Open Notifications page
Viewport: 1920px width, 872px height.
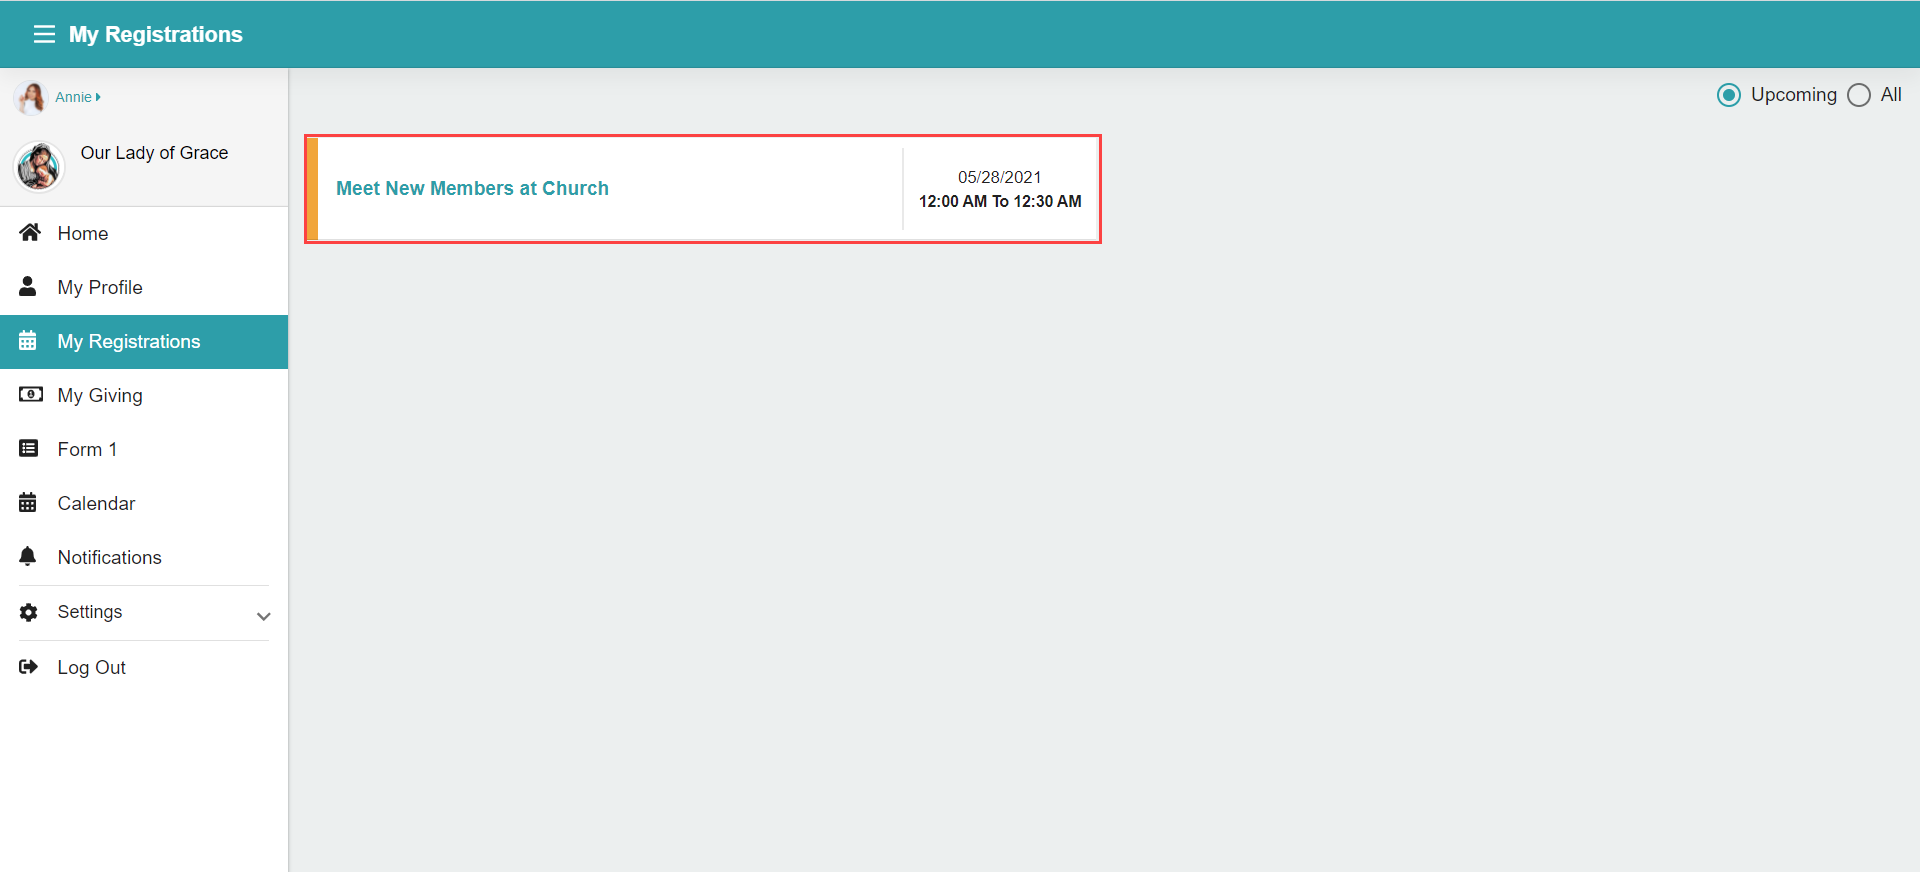(144, 557)
